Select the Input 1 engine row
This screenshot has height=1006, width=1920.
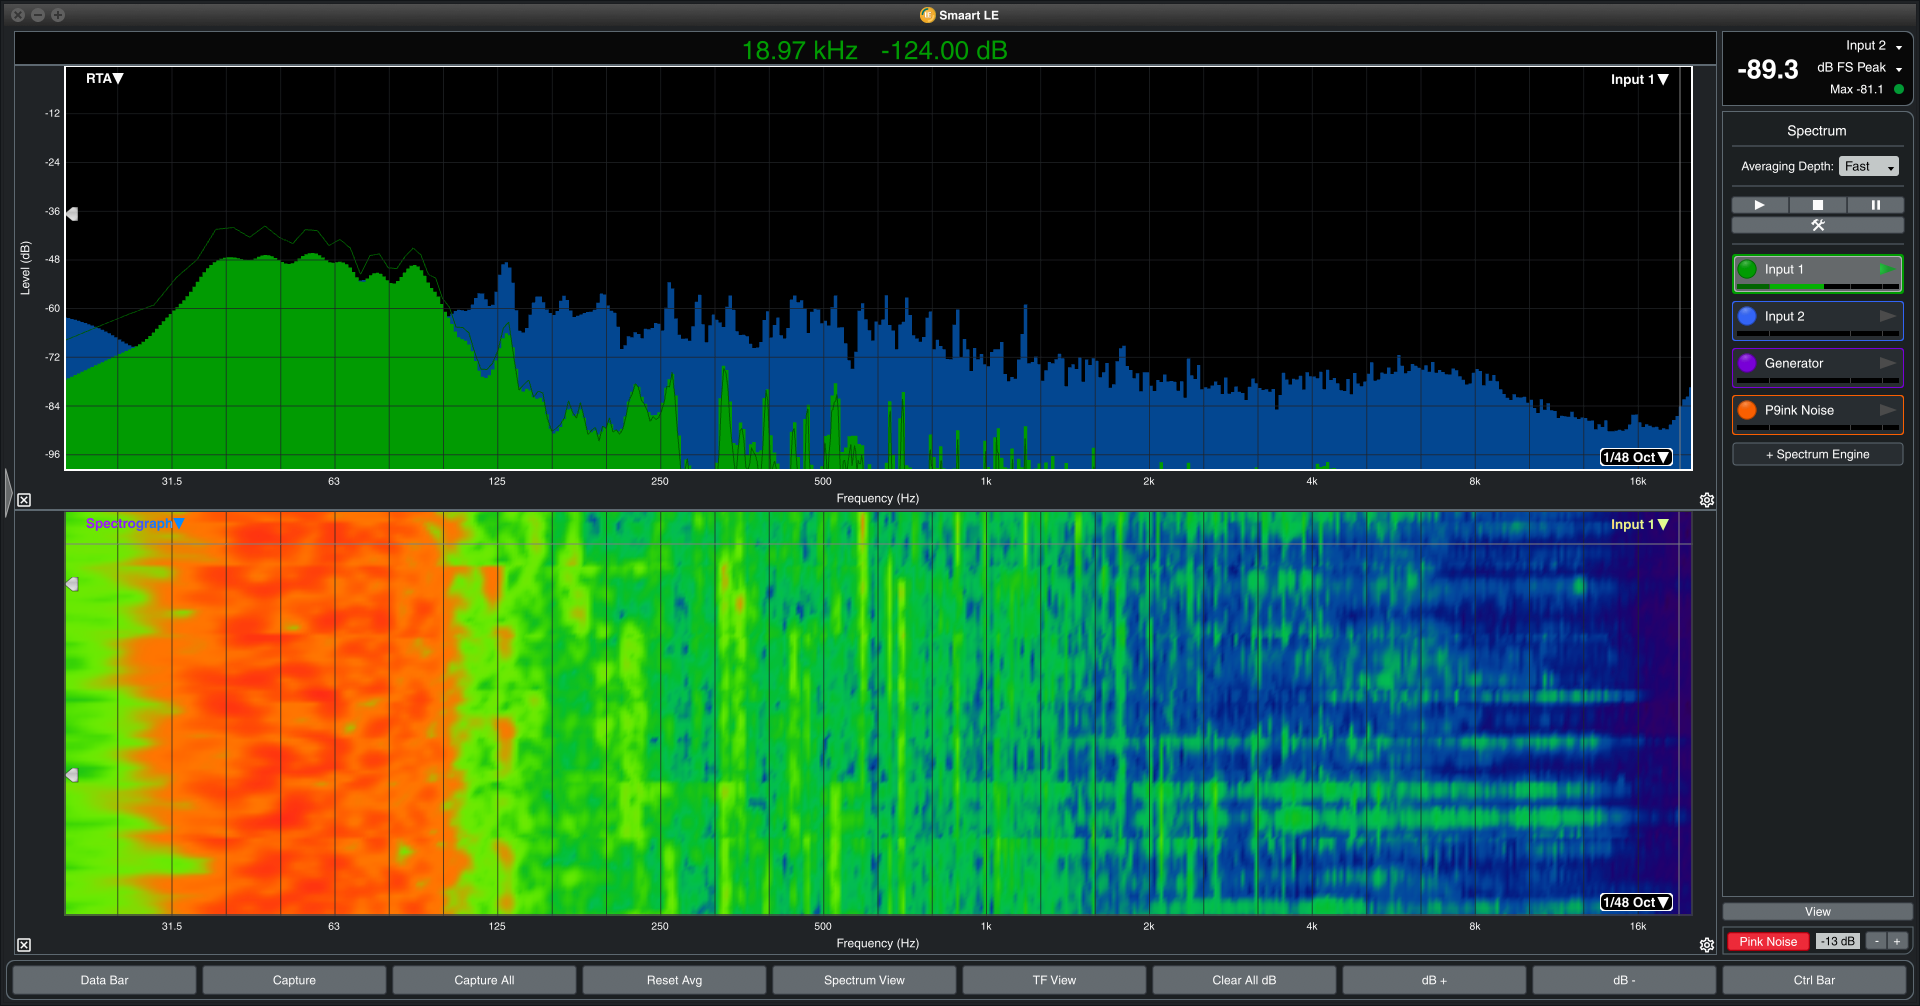(1817, 273)
